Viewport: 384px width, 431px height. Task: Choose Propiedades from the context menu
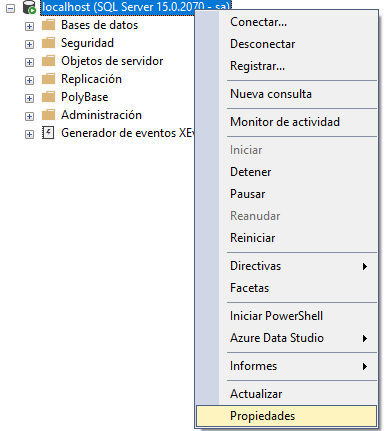click(287, 416)
